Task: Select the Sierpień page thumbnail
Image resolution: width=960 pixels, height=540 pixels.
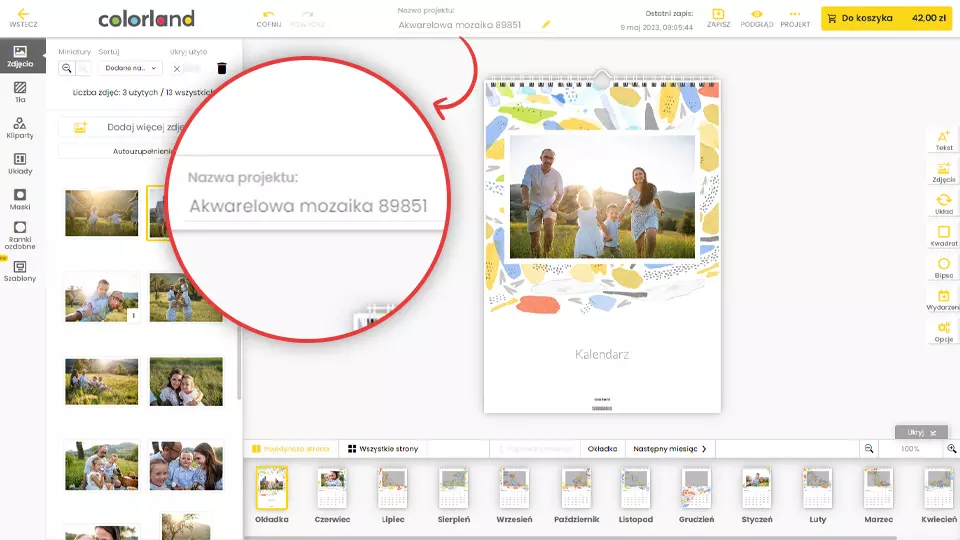Action: coord(453,488)
